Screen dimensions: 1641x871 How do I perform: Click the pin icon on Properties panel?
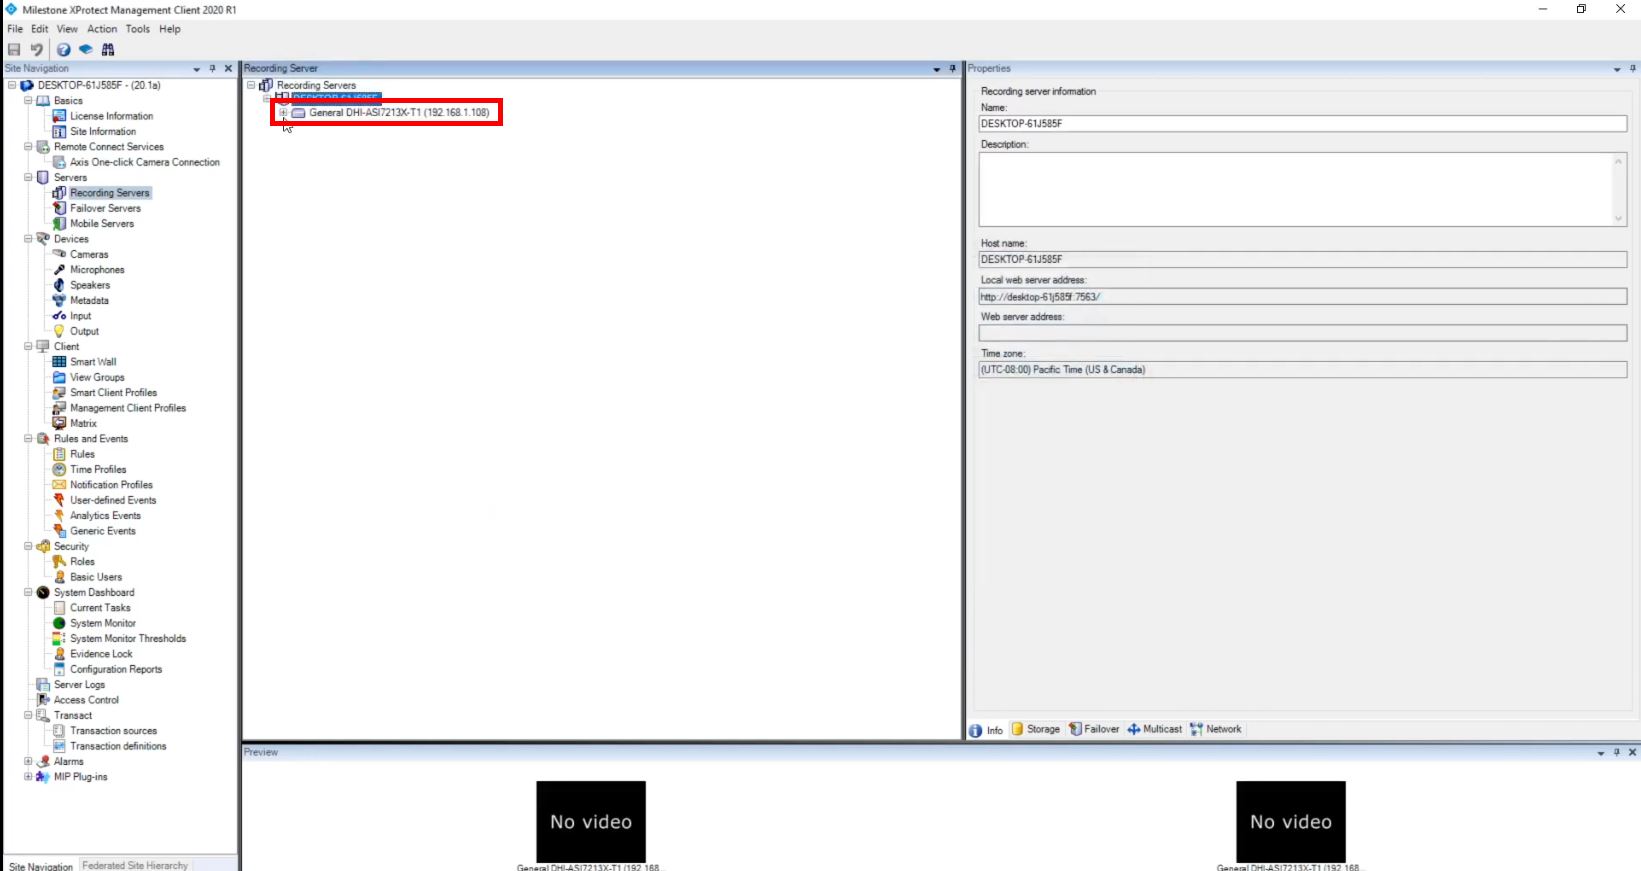click(1633, 69)
